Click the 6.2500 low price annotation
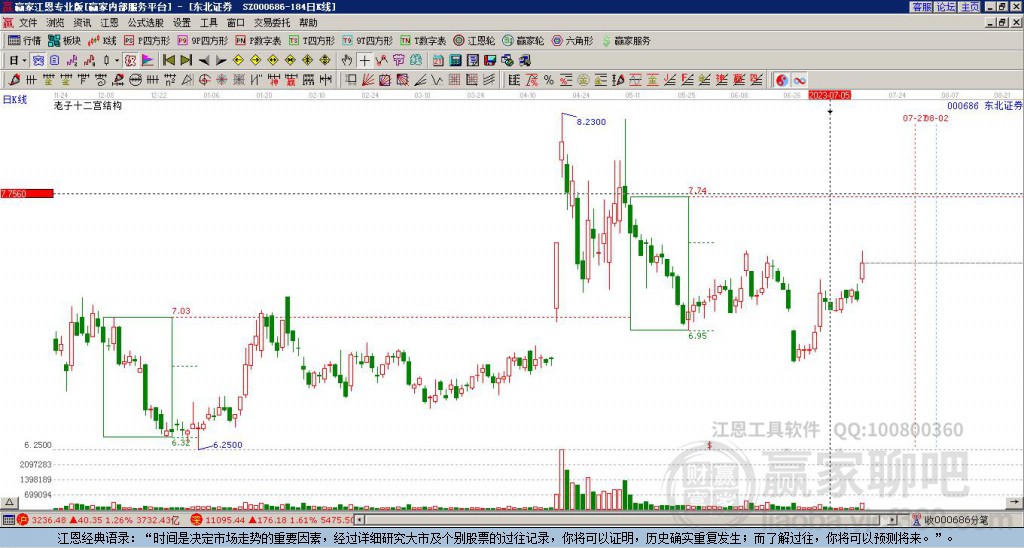The height and width of the screenshot is (548, 1024). (x=227, y=445)
